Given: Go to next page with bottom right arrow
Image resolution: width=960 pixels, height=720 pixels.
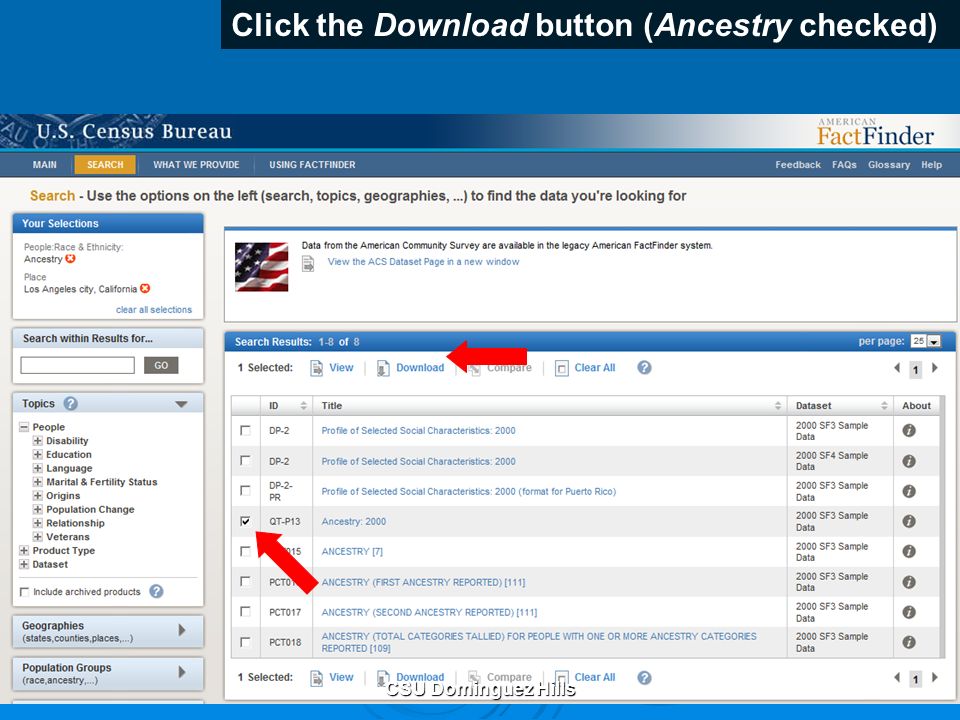Looking at the screenshot, I should point(934,678).
